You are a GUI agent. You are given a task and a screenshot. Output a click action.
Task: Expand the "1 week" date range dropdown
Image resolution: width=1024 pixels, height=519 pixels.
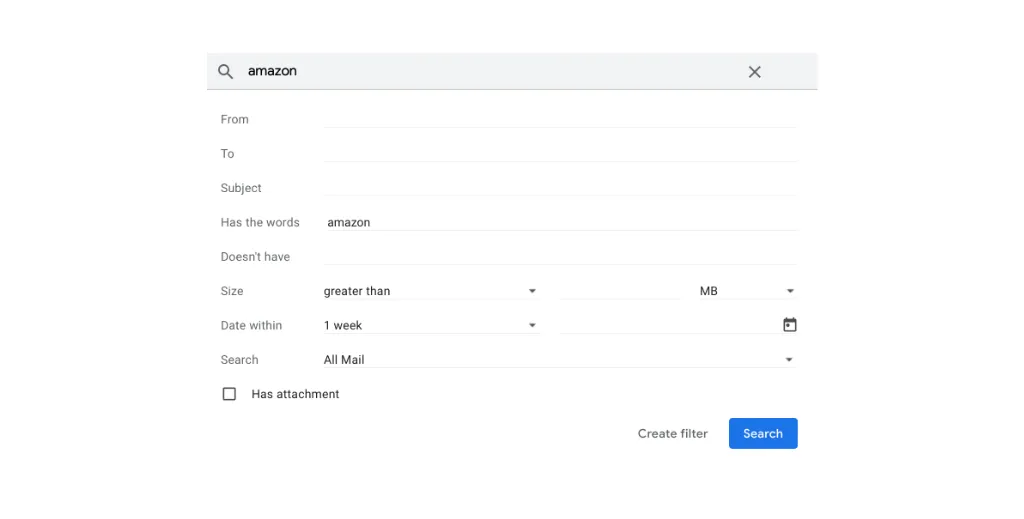pyautogui.click(x=430, y=325)
